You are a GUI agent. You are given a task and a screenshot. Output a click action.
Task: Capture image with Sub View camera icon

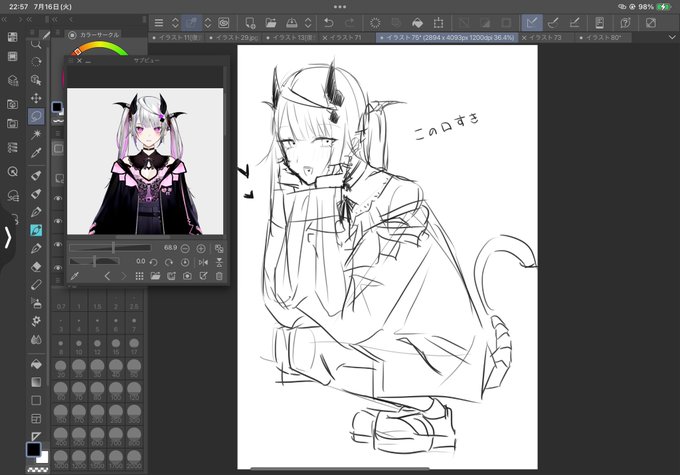click(187, 276)
